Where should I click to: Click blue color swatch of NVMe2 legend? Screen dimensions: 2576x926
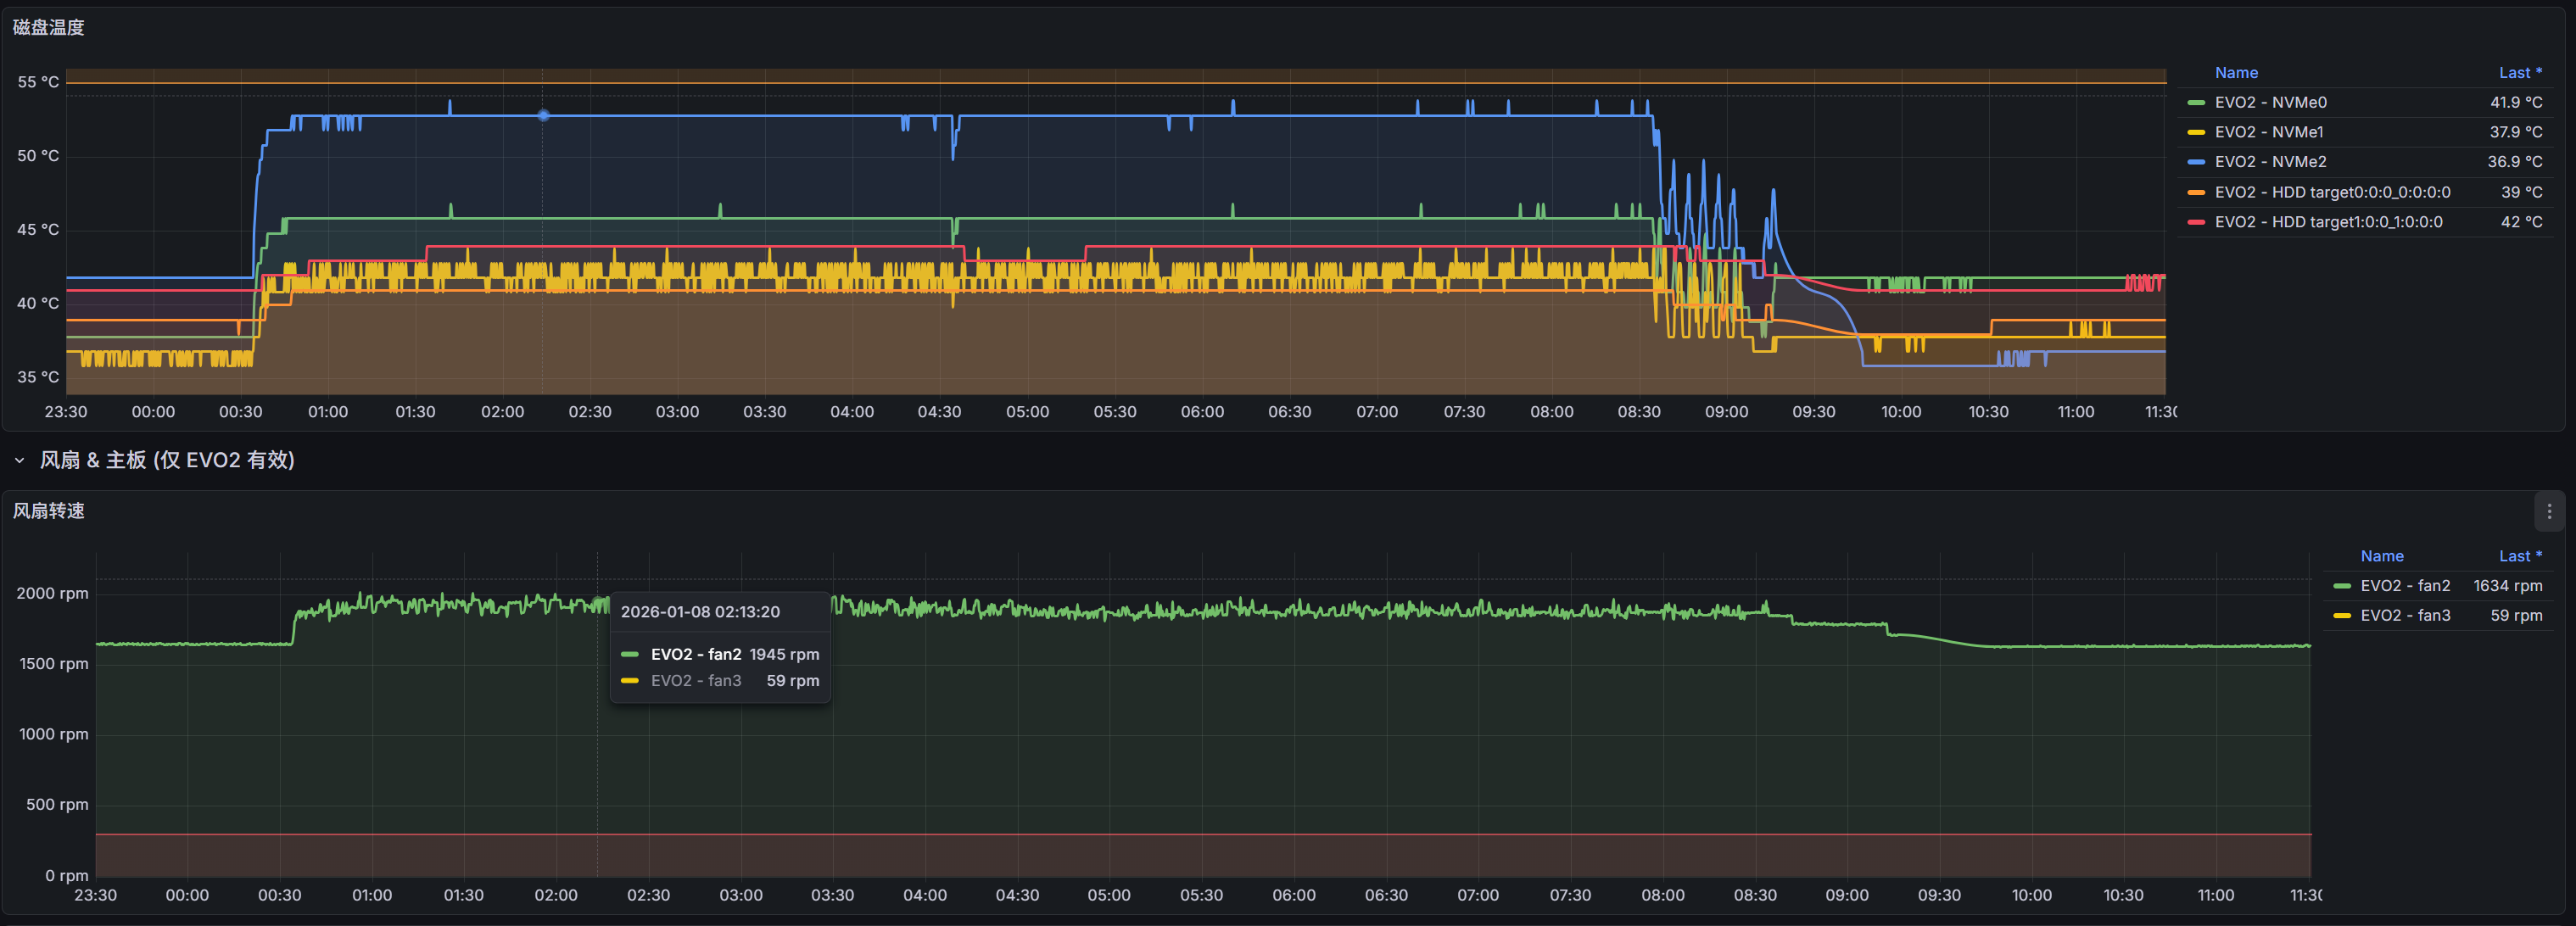2196,161
